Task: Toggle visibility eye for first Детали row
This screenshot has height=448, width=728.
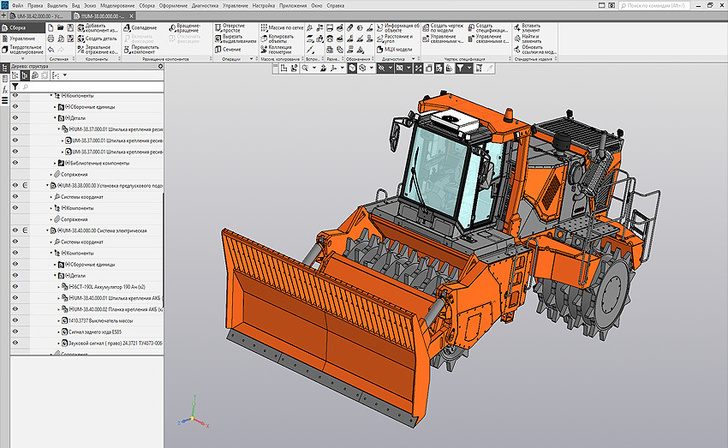Action: tap(15, 118)
